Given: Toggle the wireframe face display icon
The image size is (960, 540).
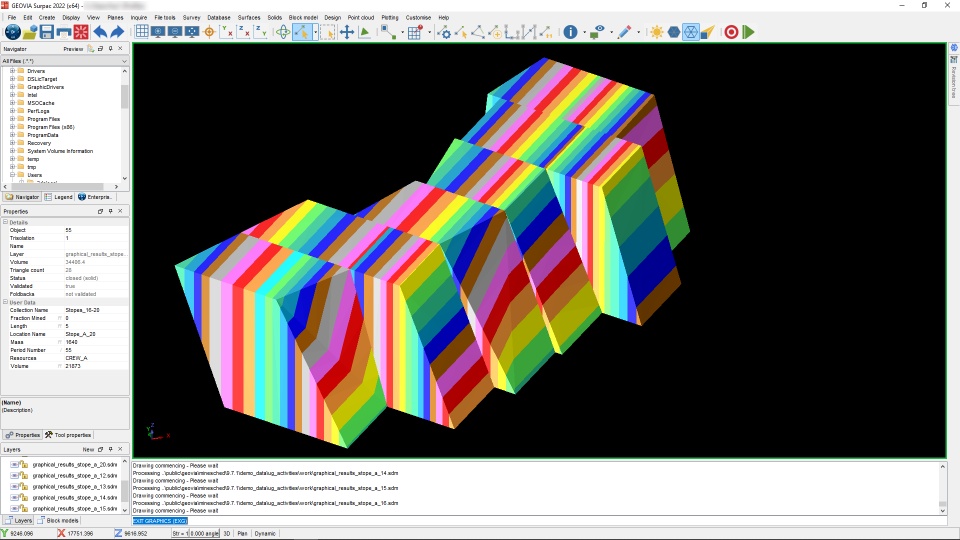Looking at the screenshot, I should 690,32.
